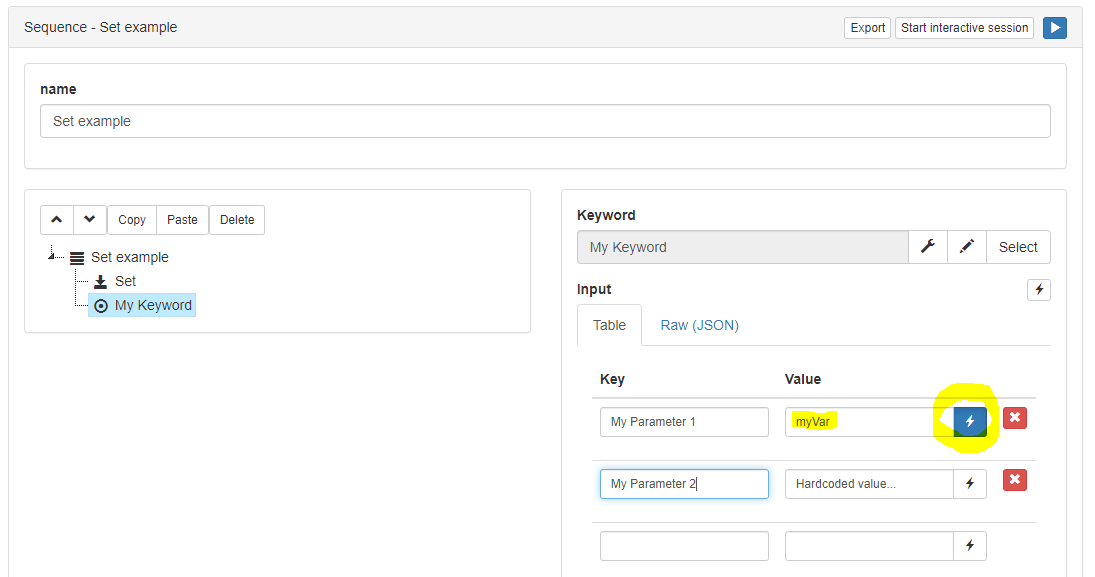This screenshot has width=1095, height=577.
Task: Click Start interactive session
Action: (964, 28)
